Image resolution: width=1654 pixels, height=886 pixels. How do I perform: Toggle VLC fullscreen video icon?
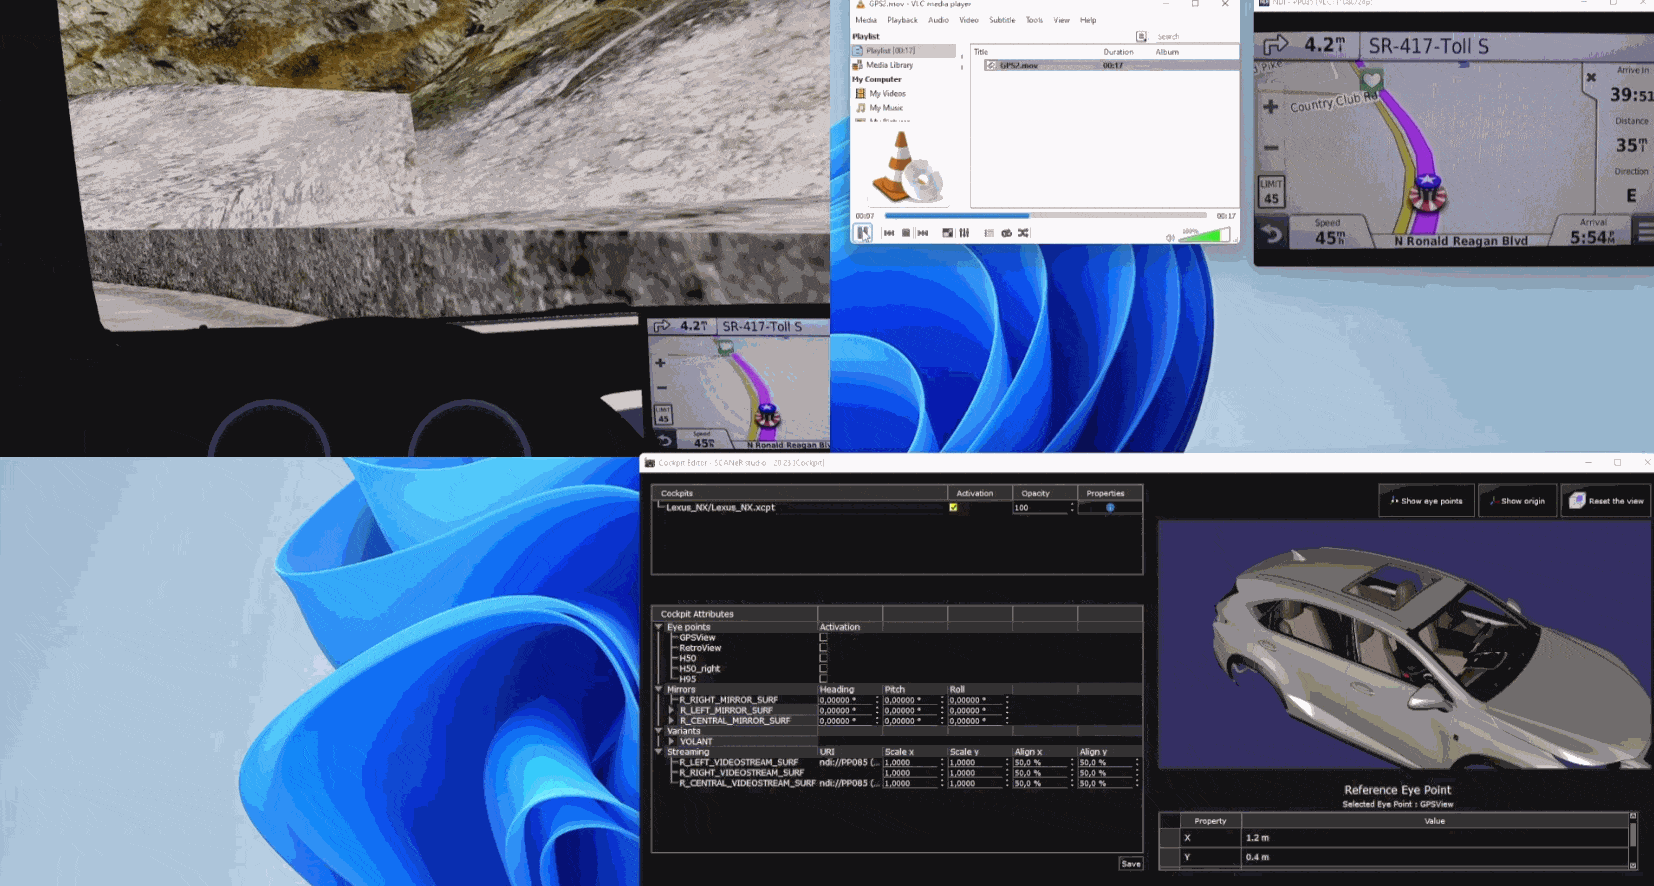[947, 233]
